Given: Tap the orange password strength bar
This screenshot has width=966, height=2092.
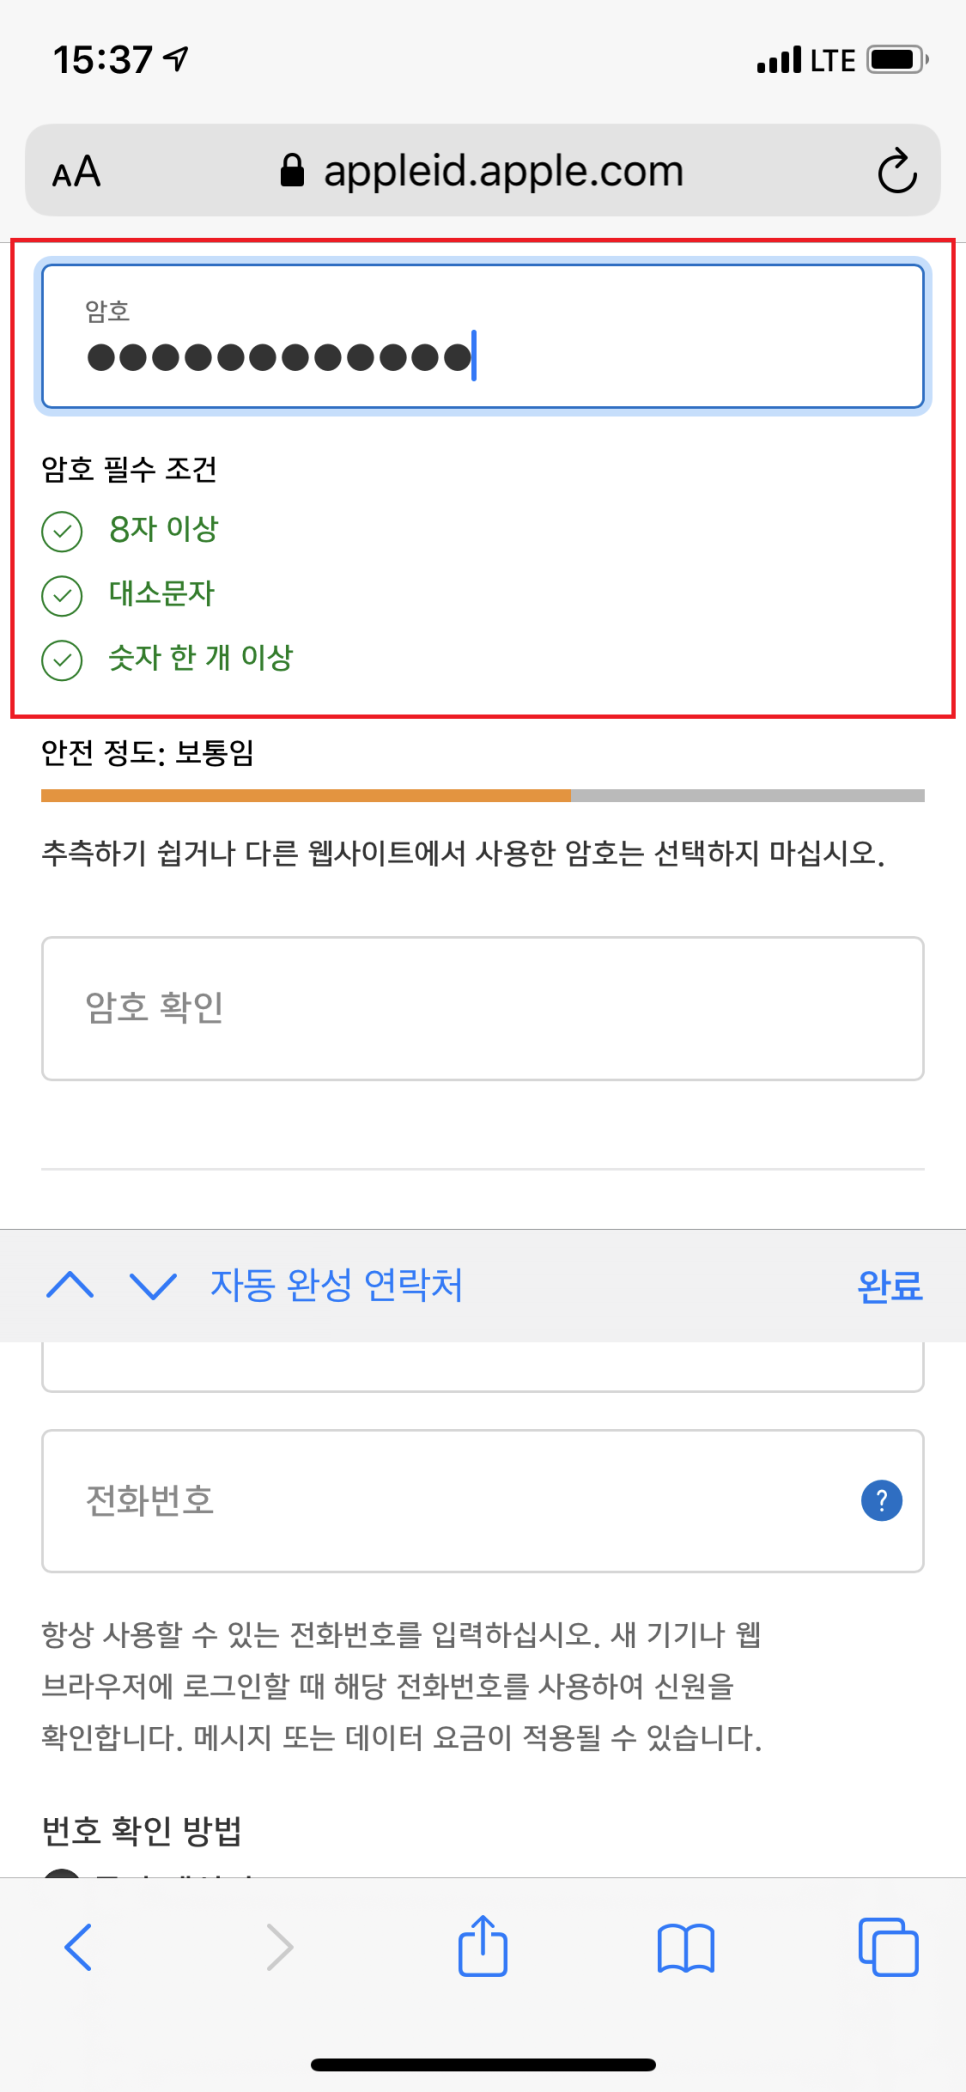Looking at the screenshot, I should coord(300,797).
